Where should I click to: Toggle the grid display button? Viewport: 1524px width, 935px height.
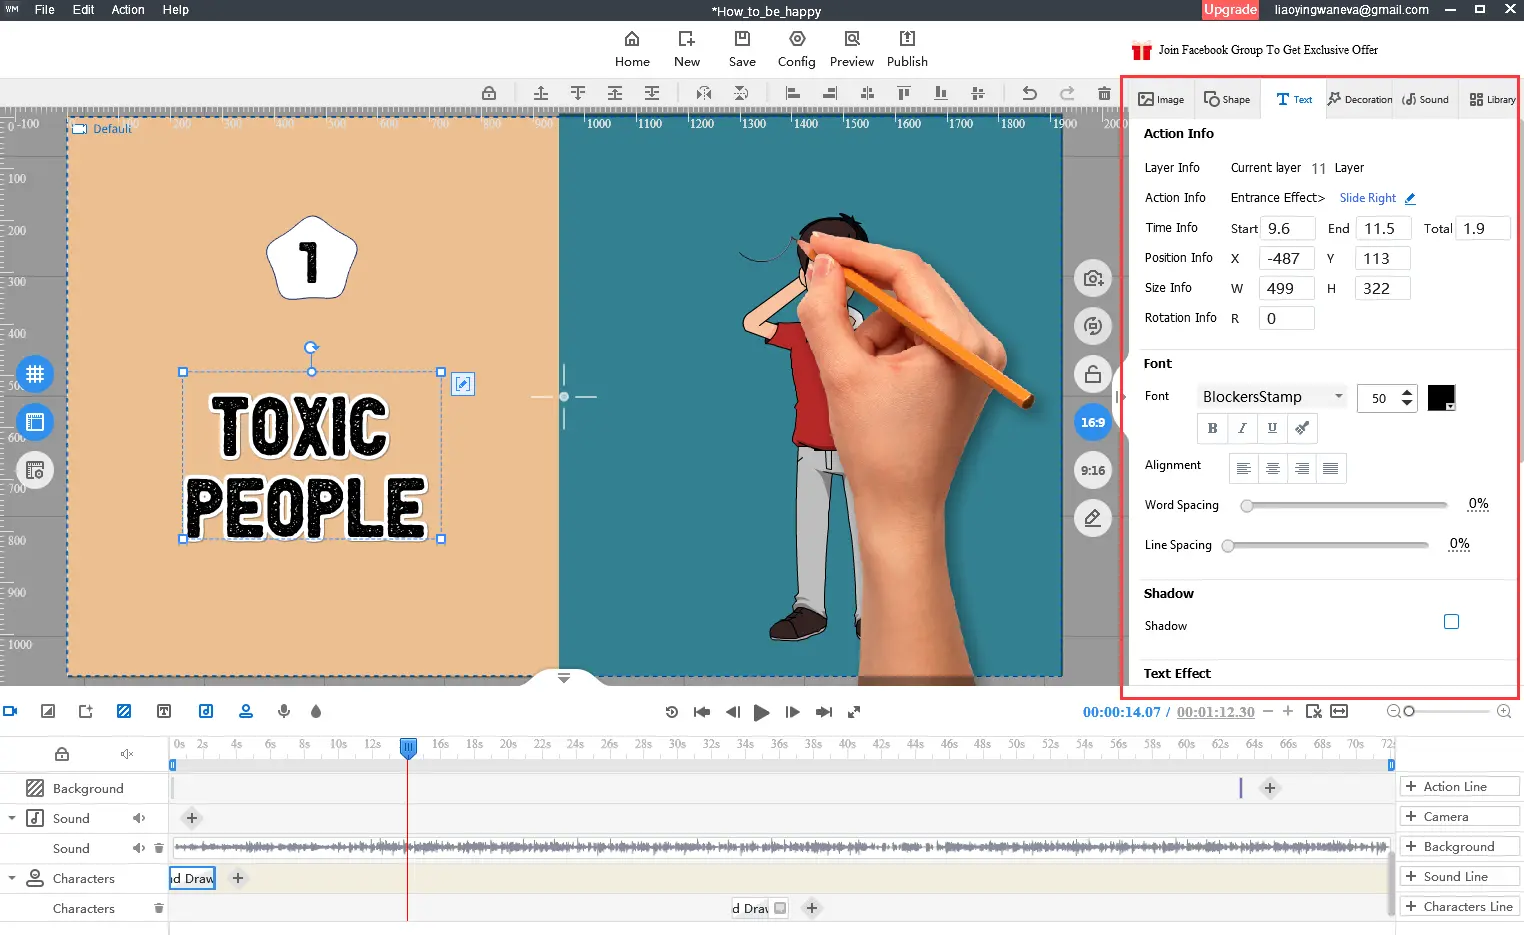(35, 374)
